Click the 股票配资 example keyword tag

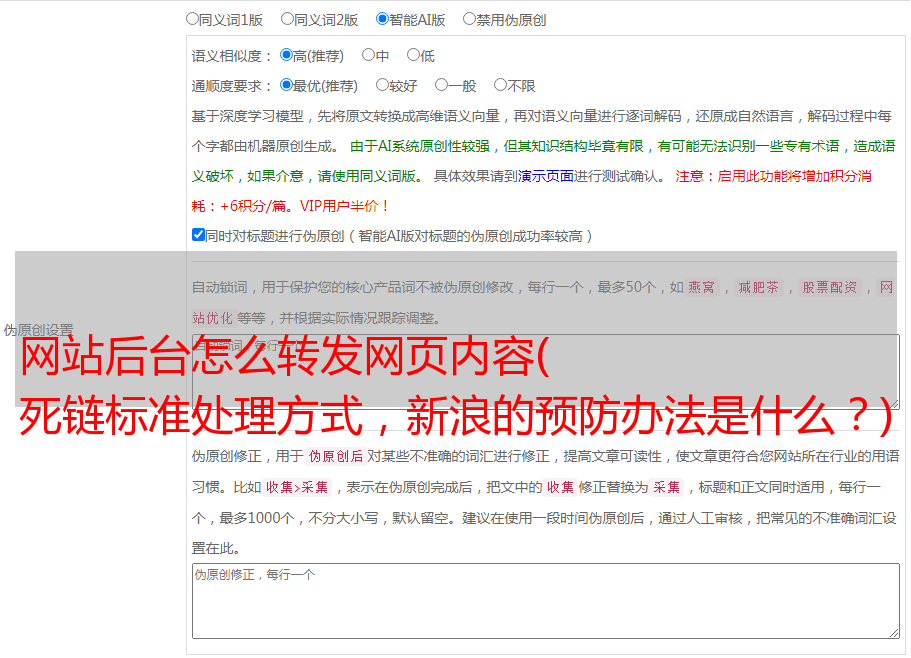829,287
